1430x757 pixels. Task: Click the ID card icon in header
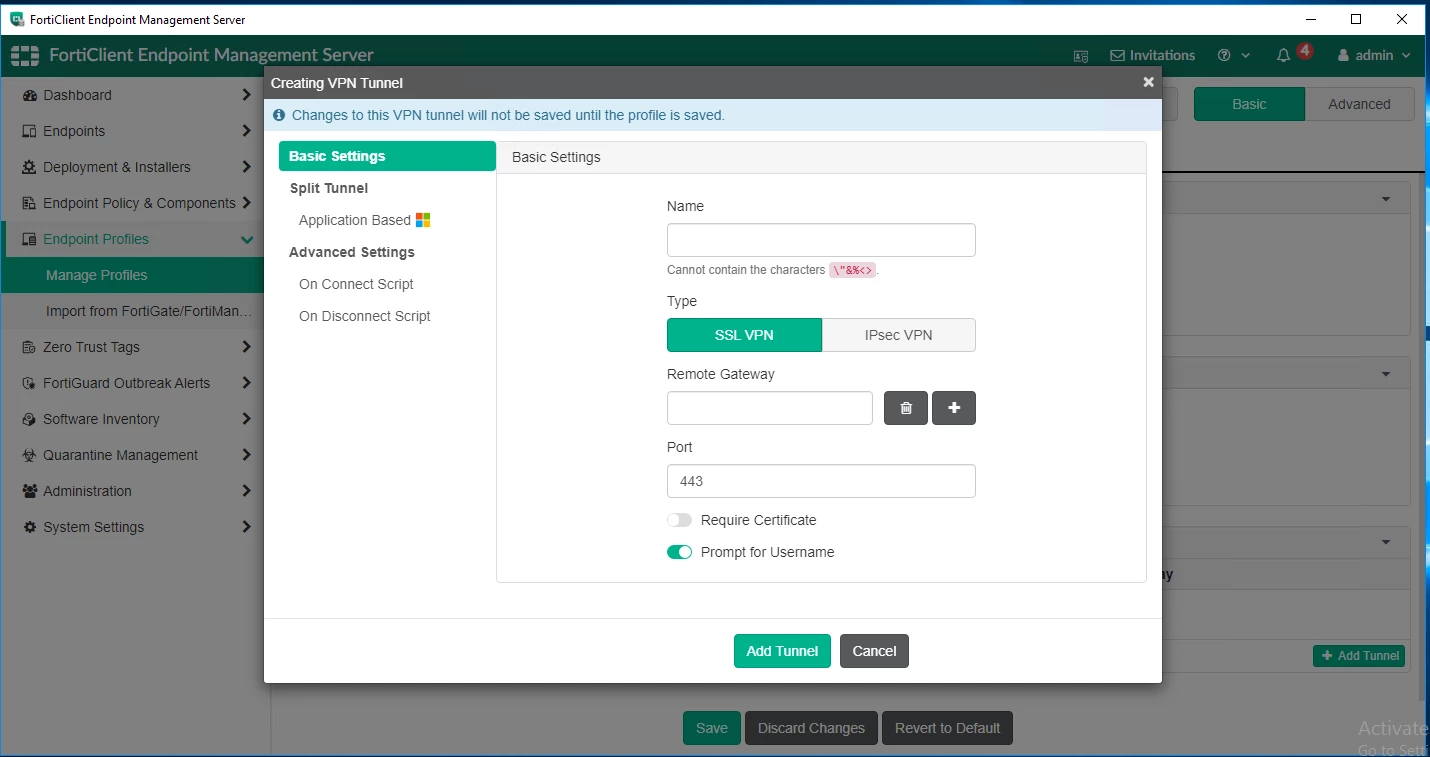pyautogui.click(x=1081, y=56)
